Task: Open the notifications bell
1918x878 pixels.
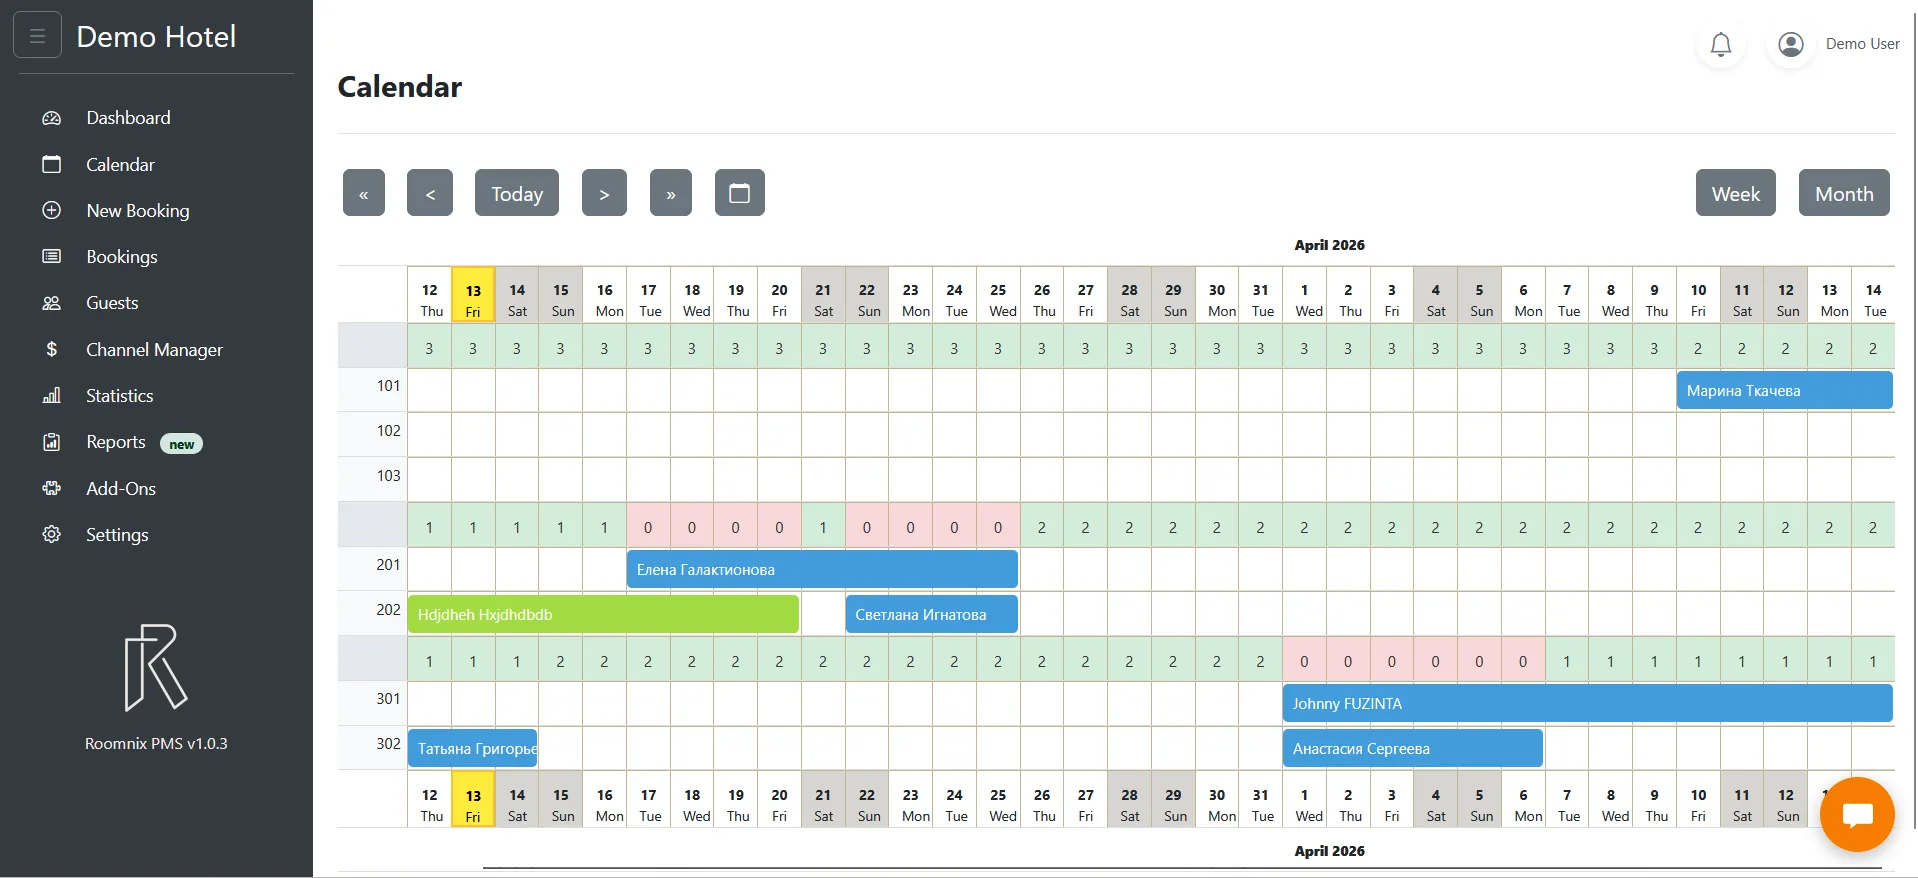Action: point(1720,44)
